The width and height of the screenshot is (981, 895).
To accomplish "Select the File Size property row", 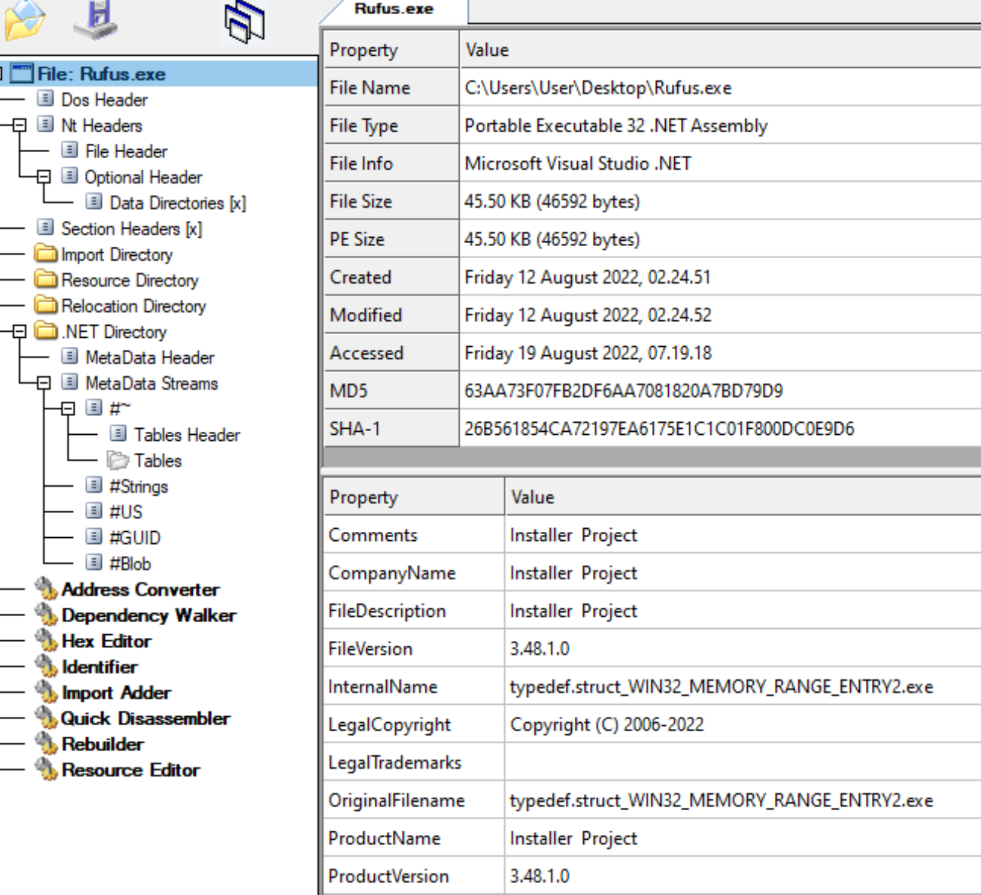I will point(653,201).
